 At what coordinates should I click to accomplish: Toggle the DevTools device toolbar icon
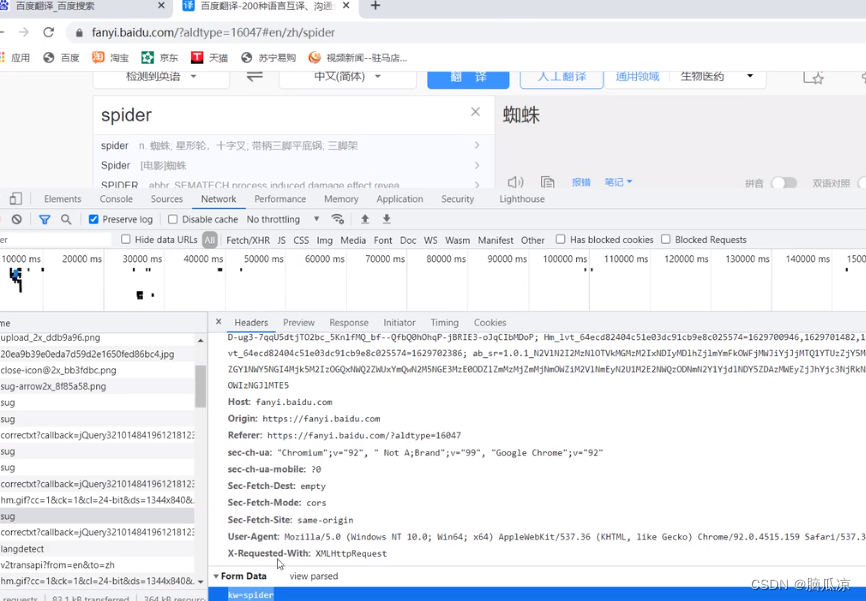pyautogui.click(x=16, y=199)
